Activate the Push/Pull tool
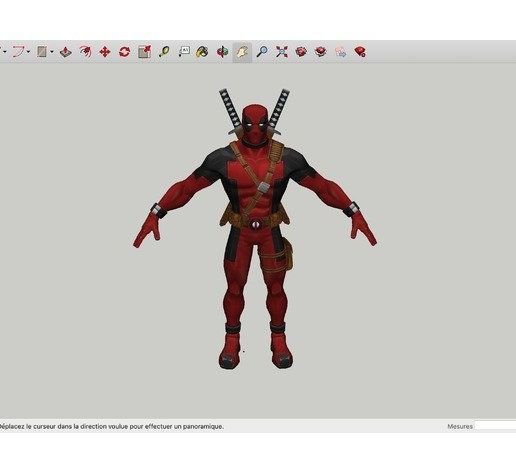The width and height of the screenshot is (516, 472). click(66, 52)
